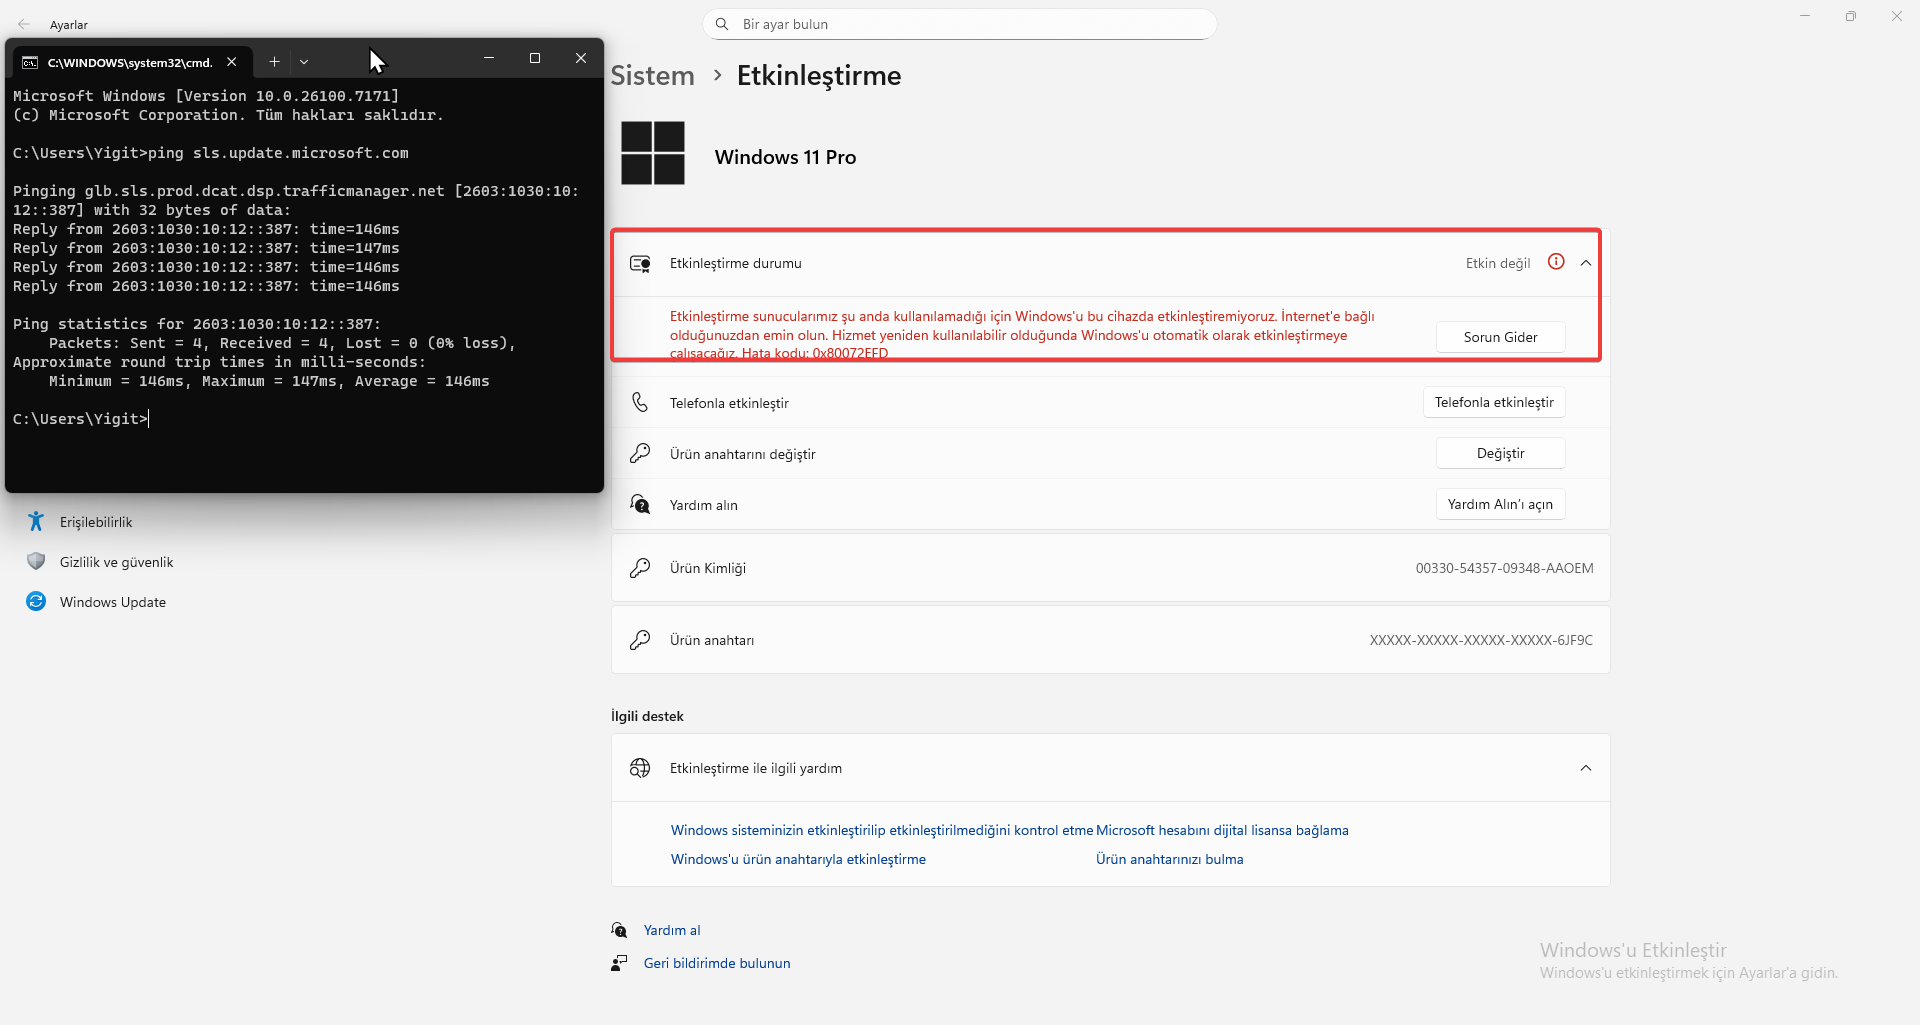Click the Erişilebilirlik accessibility icon
The height and width of the screenshot is (1025, 1920).
point(36,521)
